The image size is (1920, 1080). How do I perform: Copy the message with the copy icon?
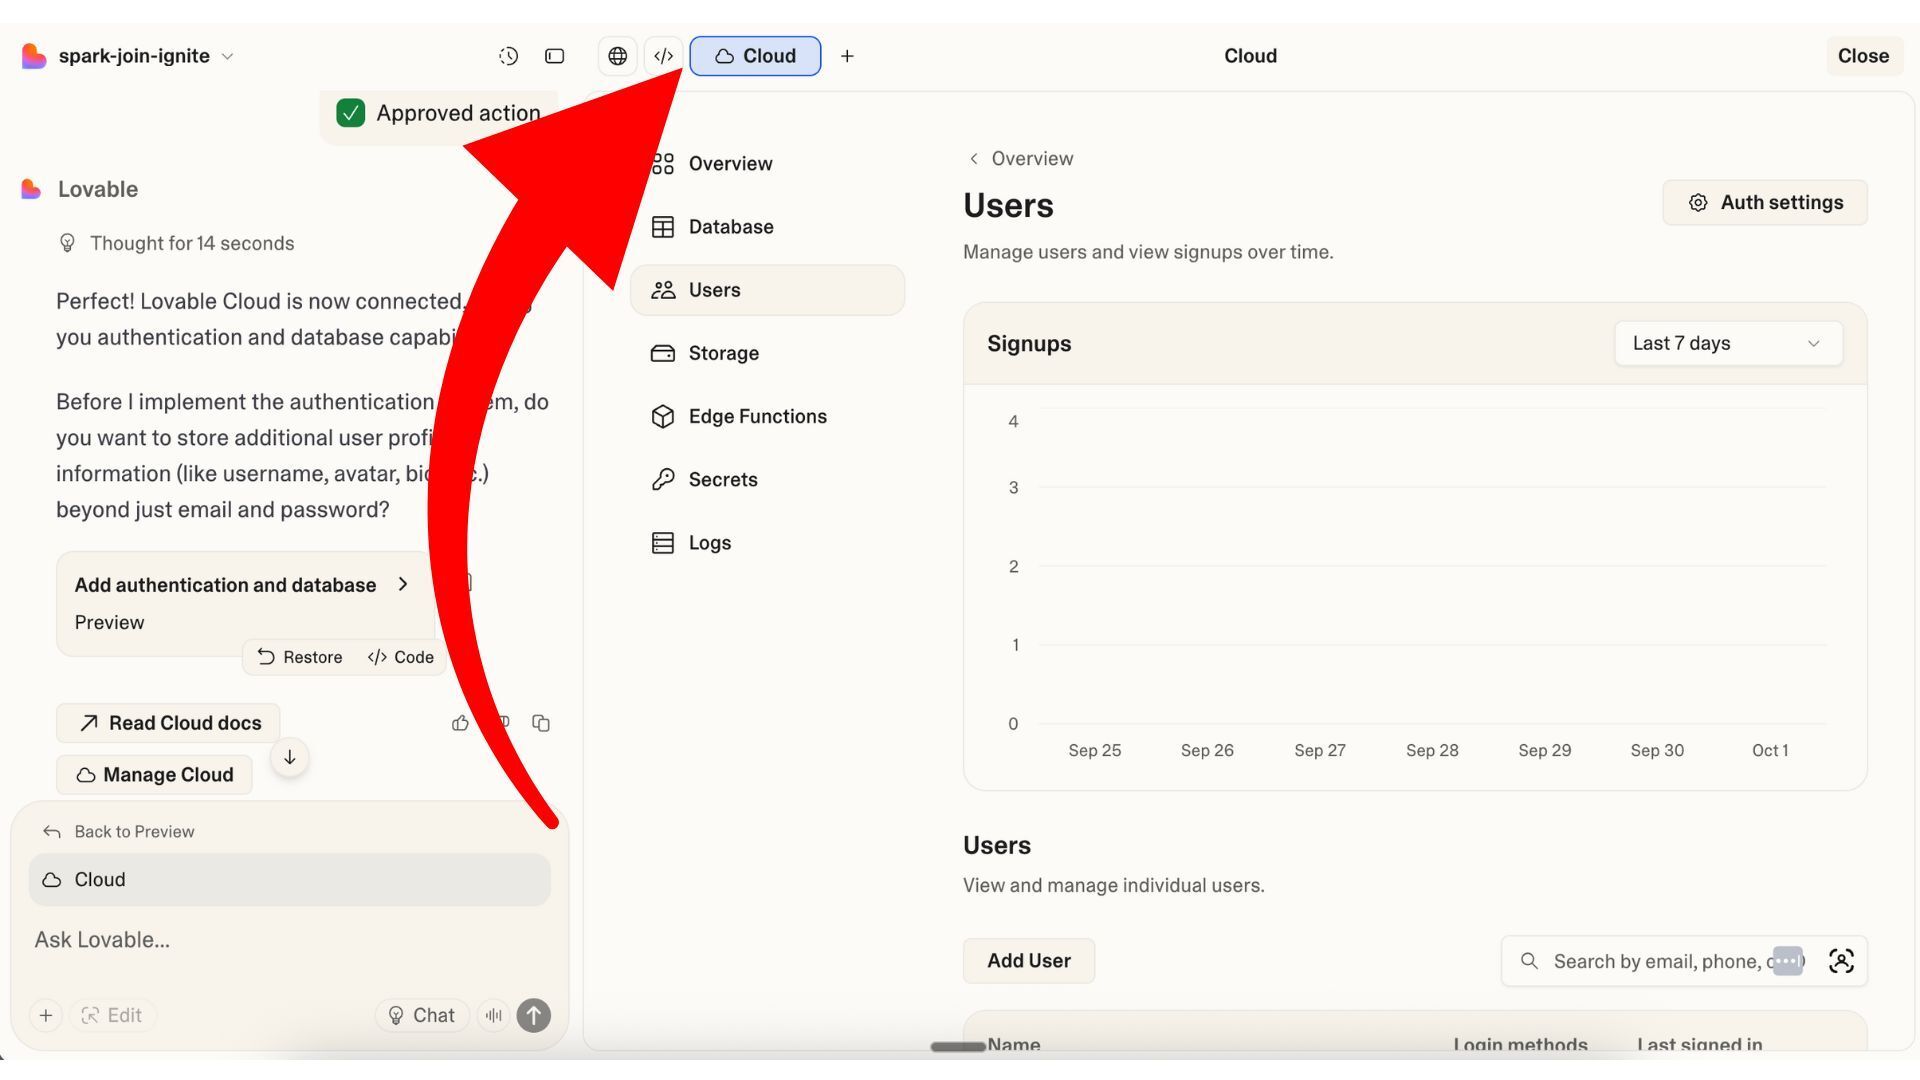pyautogui.click(x=541, y=723)
